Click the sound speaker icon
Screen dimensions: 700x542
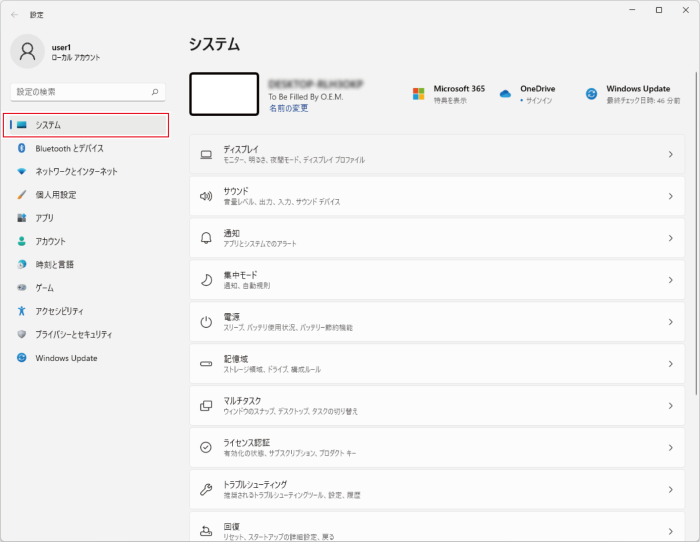(x=206, y=196)
